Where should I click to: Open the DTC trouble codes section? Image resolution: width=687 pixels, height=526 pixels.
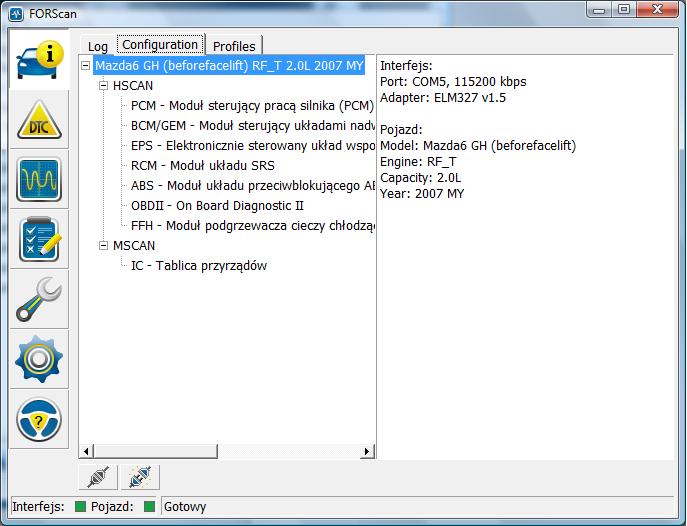coord(39,122)
